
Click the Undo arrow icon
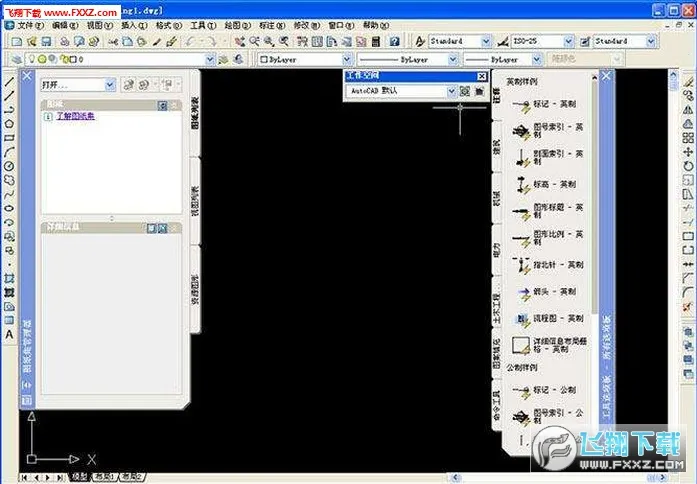pyautogui.click(x=190, y=42)
